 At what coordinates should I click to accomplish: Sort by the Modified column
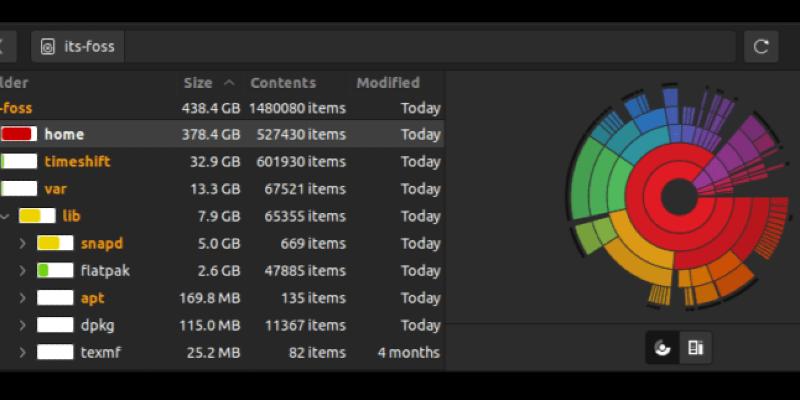coord(388,83)
